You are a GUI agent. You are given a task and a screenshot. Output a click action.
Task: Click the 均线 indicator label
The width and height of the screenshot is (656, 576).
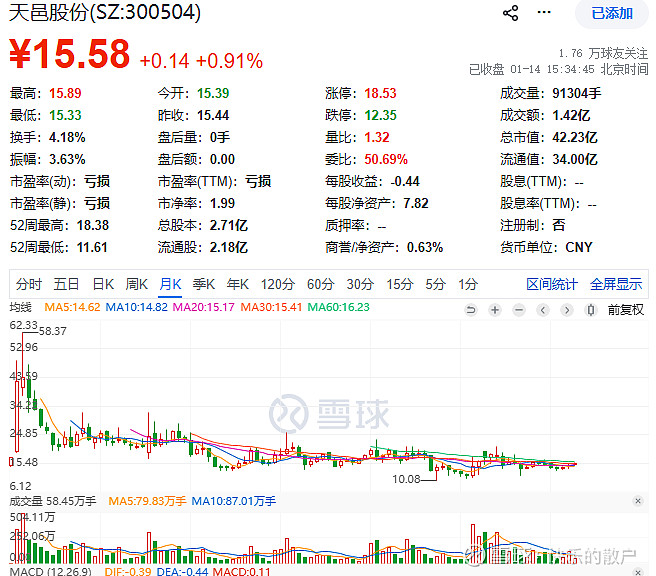click(20, 307)
